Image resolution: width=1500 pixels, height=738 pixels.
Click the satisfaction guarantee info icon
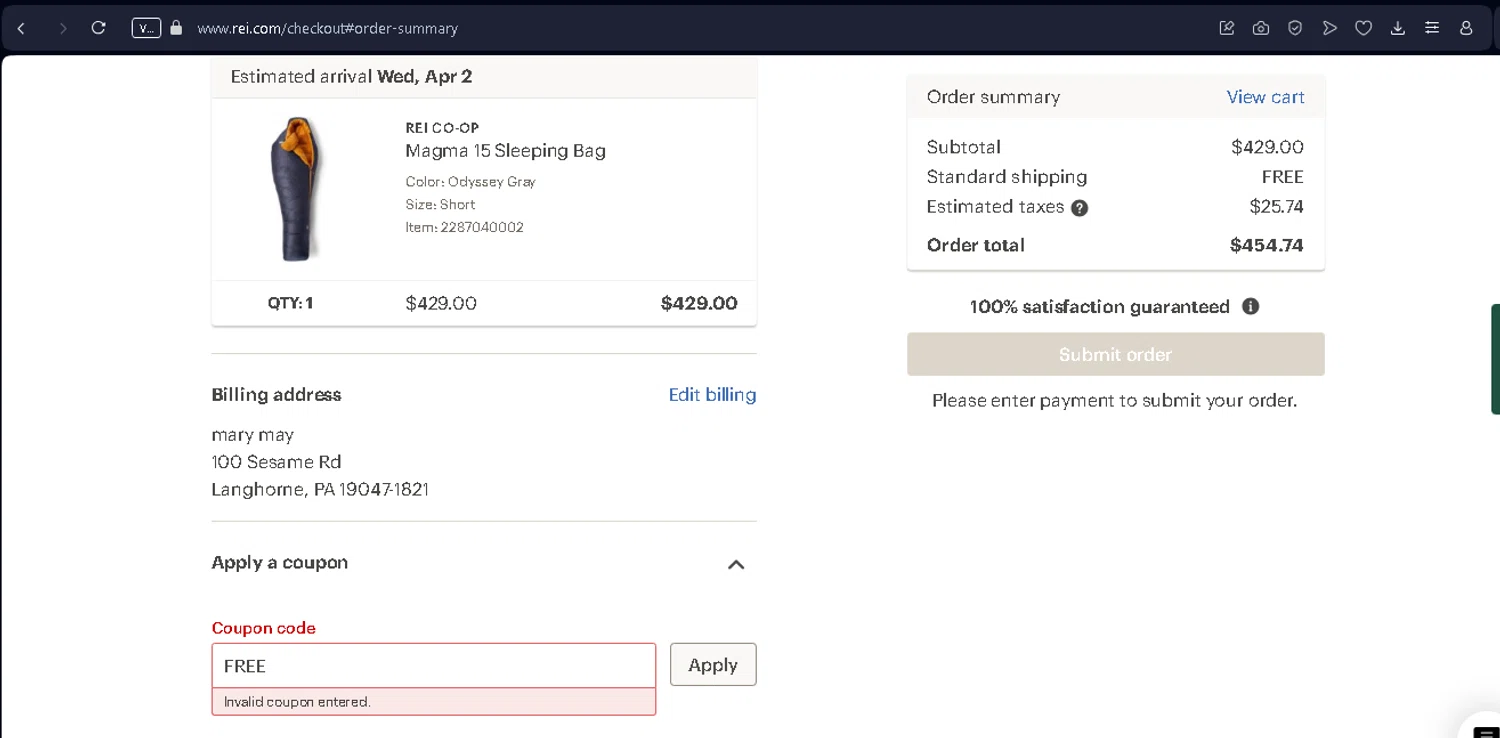pos(1250,307)
